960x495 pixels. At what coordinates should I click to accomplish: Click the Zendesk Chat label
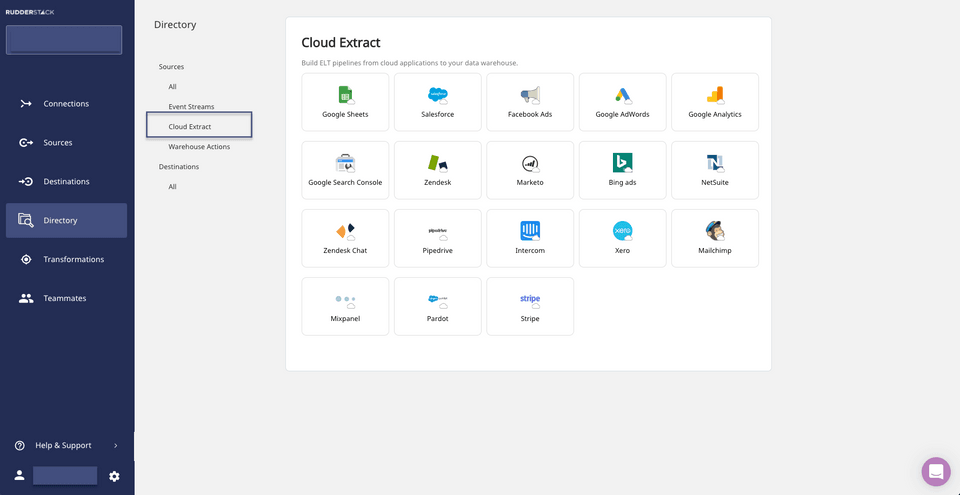[x=345, y=251]
